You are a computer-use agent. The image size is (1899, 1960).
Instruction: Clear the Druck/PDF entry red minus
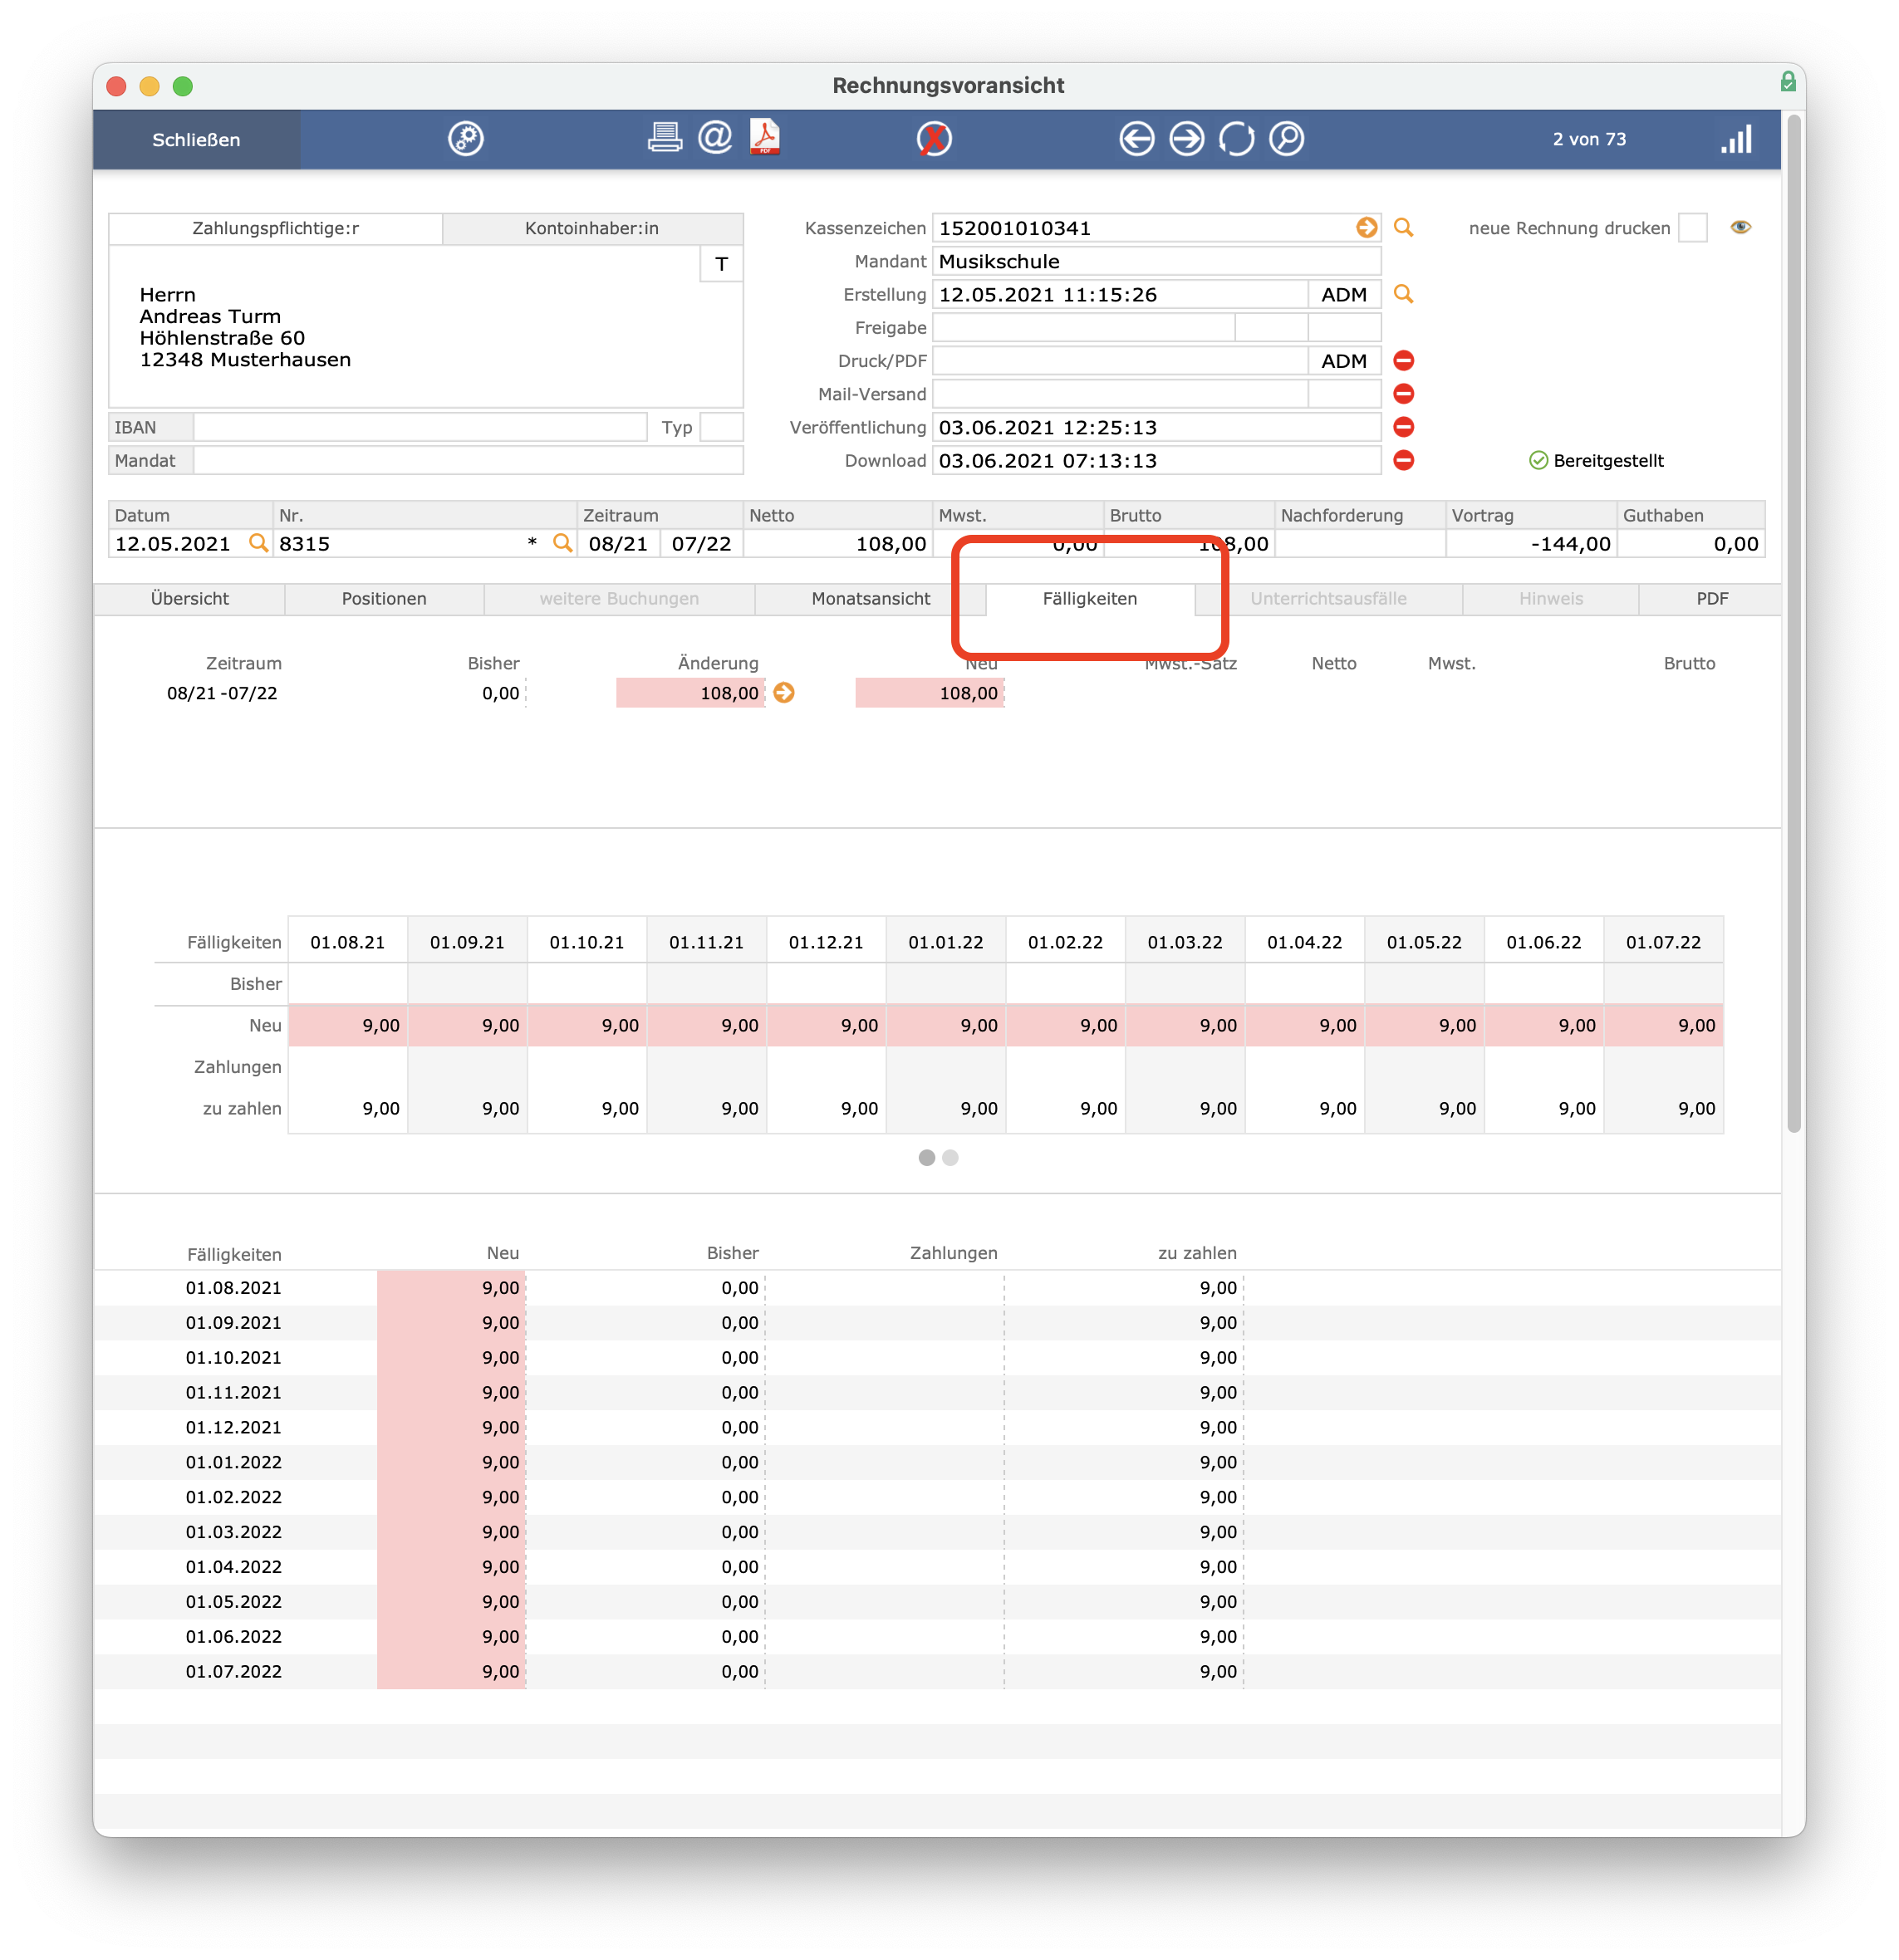[x=1404, y=361]
